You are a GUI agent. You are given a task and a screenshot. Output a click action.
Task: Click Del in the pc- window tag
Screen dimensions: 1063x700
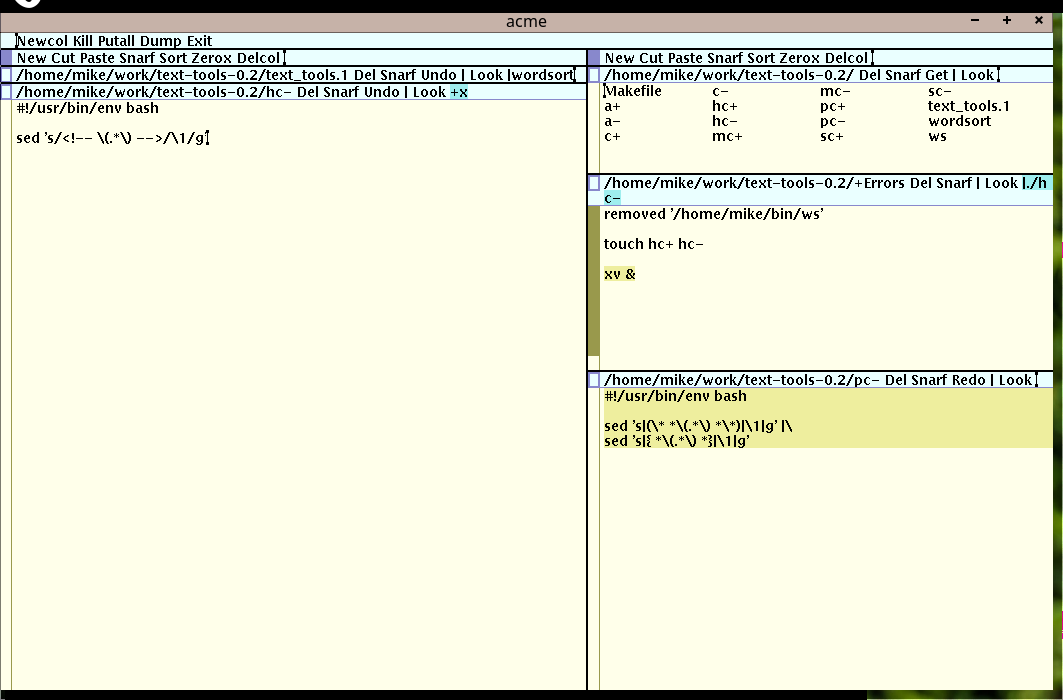click(x=896, y=379)
